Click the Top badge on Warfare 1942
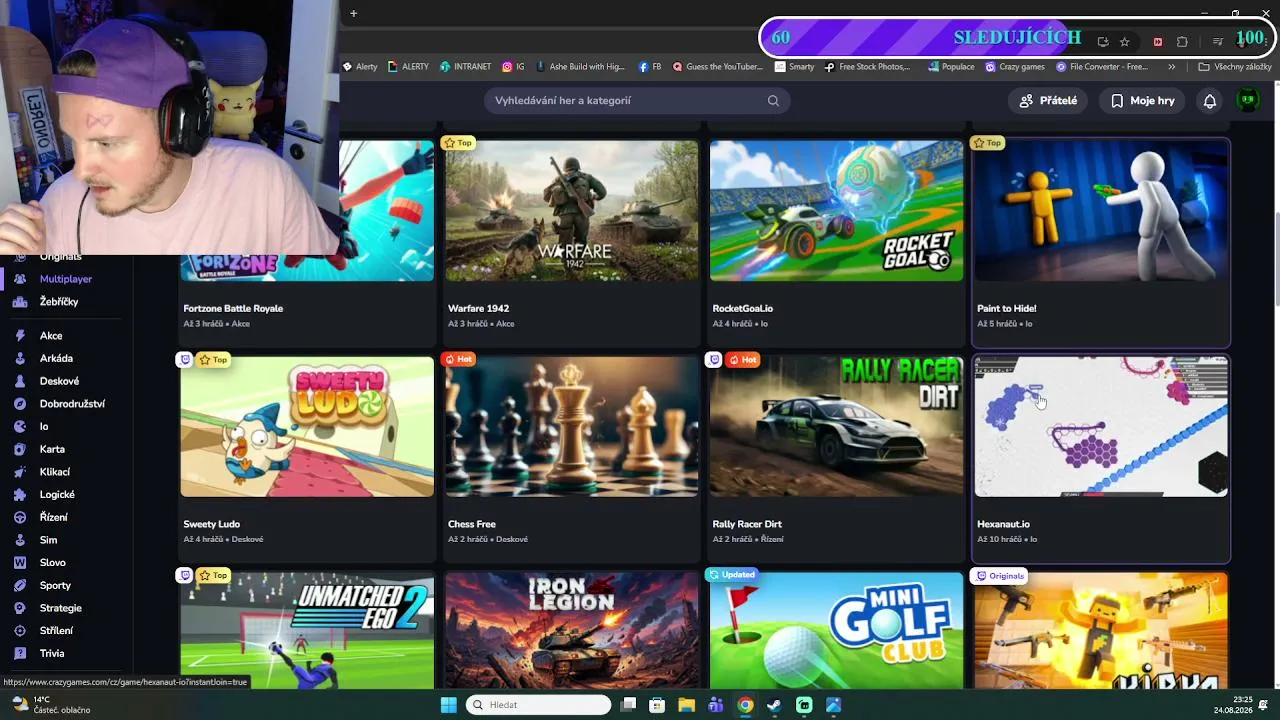 pos(458,143)
